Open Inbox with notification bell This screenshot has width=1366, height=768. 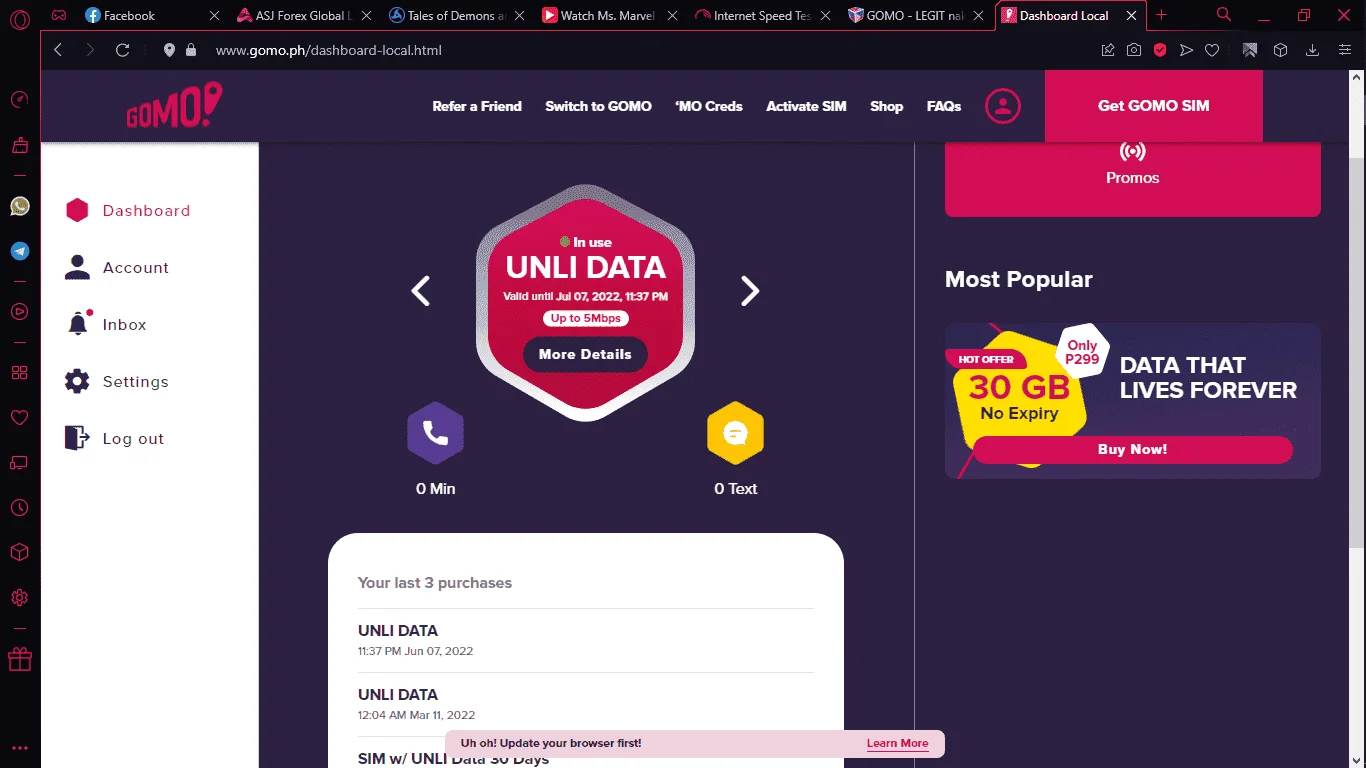(106, 325)
